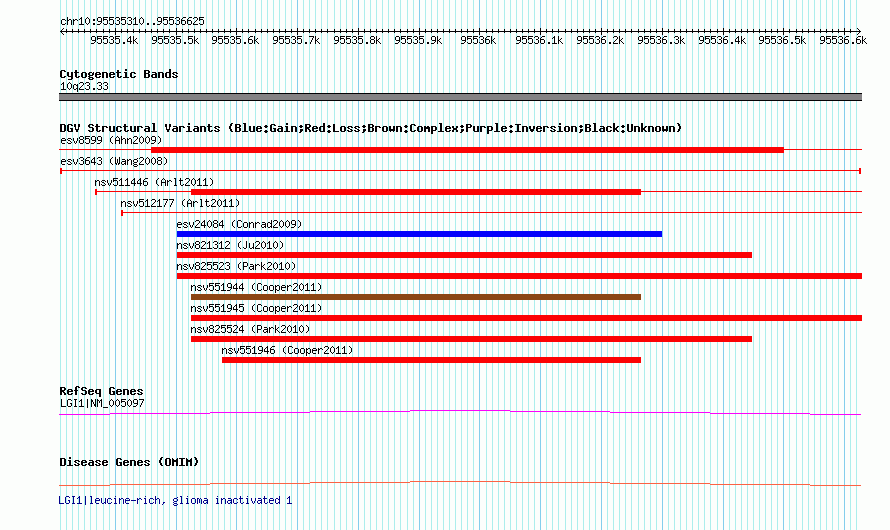Click the blue esv24084 (Conrad2009) gain bar

[419, 234]
